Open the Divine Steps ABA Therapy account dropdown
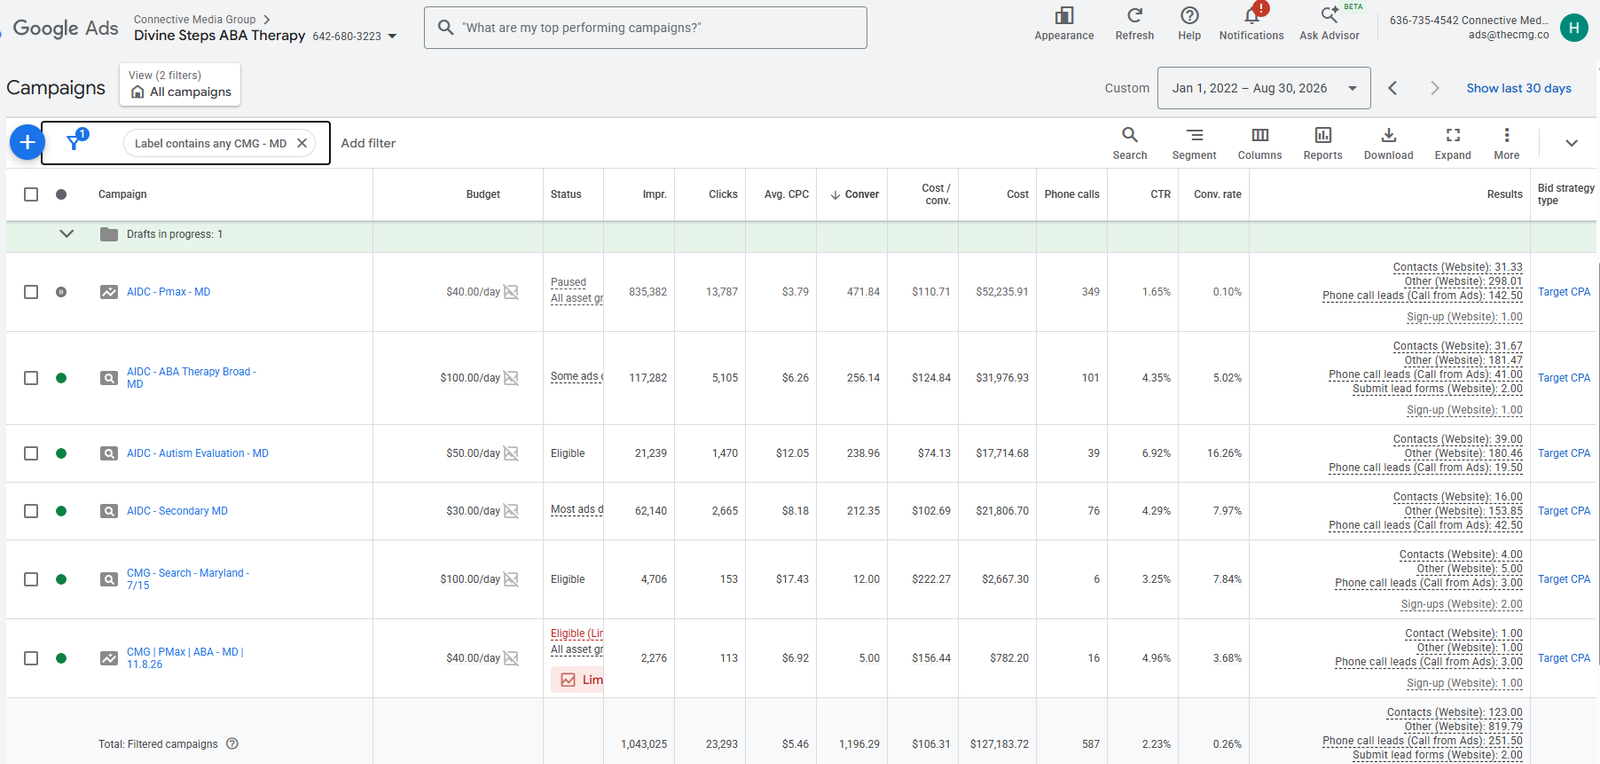 pyautogui.click(x=392, y=36)
